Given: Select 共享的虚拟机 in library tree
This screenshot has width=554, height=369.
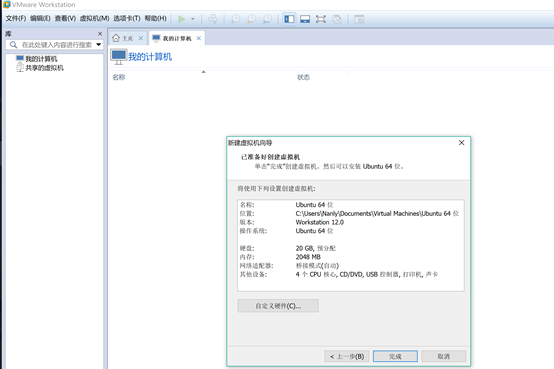Looking at the screenshot, I should (44, 68).
